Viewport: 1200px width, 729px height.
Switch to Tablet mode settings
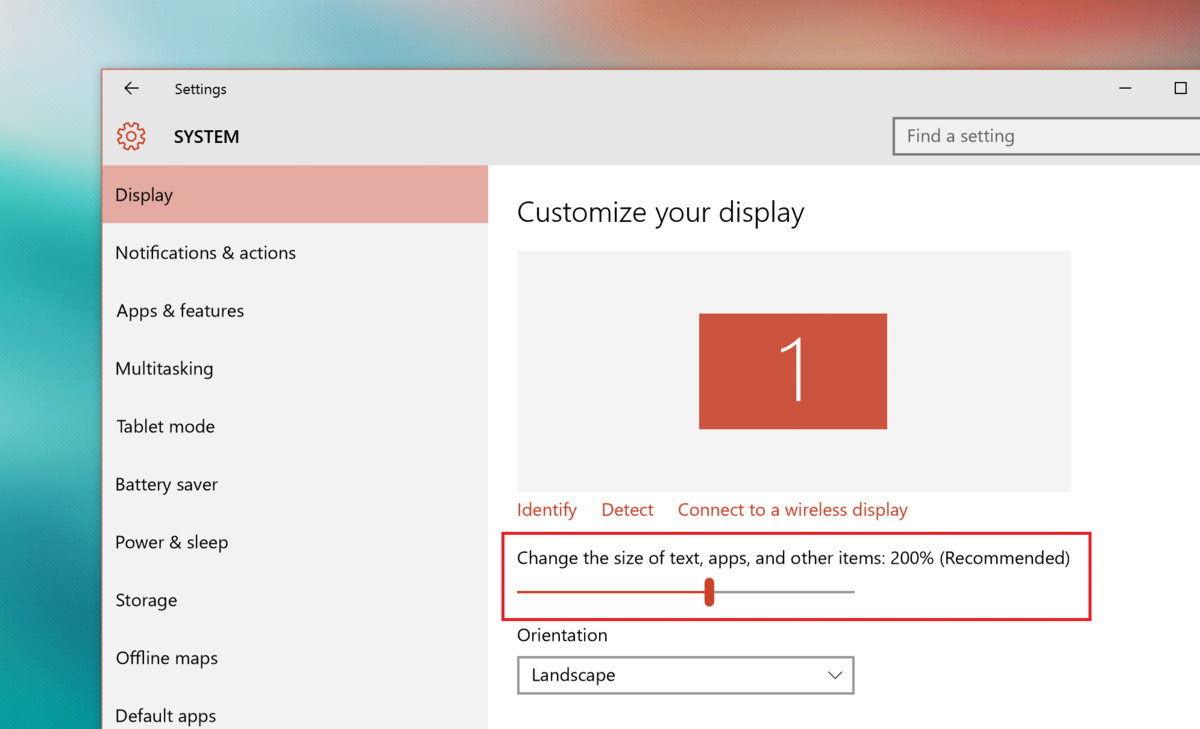click(x=165, y=427)
